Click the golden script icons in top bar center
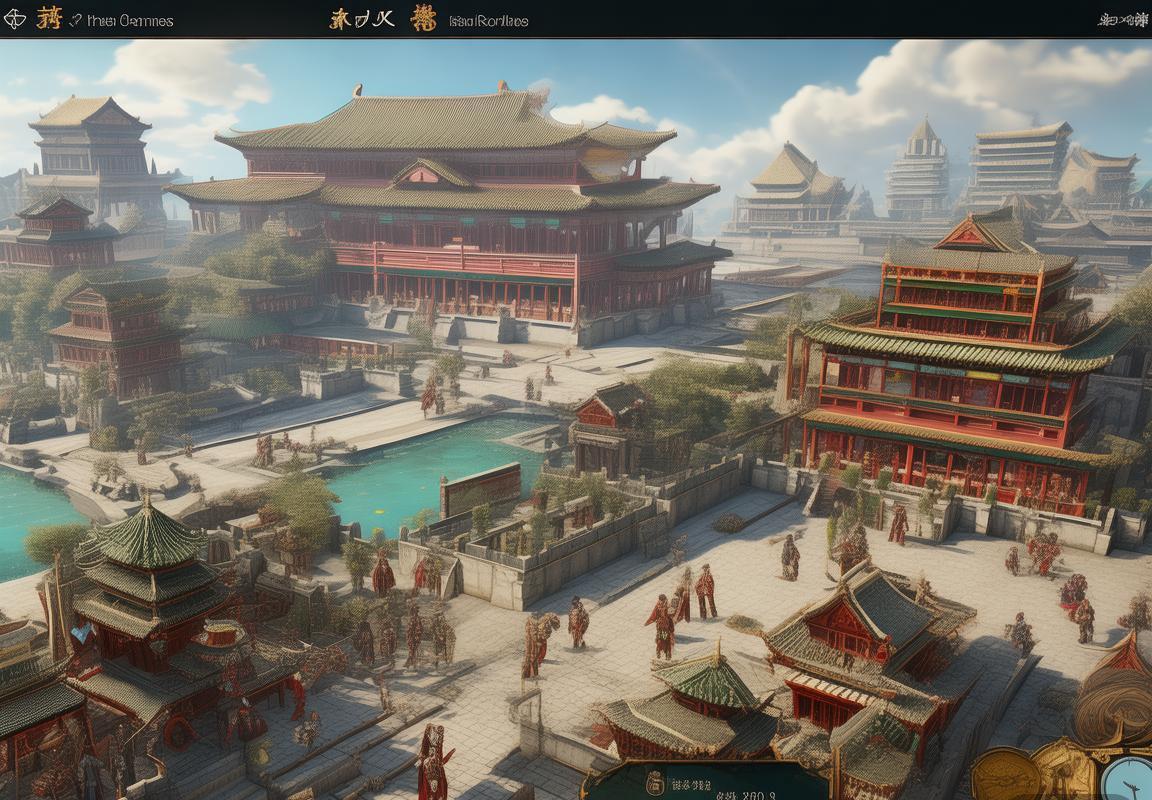1152x800 pixels. tap(361, 19)
